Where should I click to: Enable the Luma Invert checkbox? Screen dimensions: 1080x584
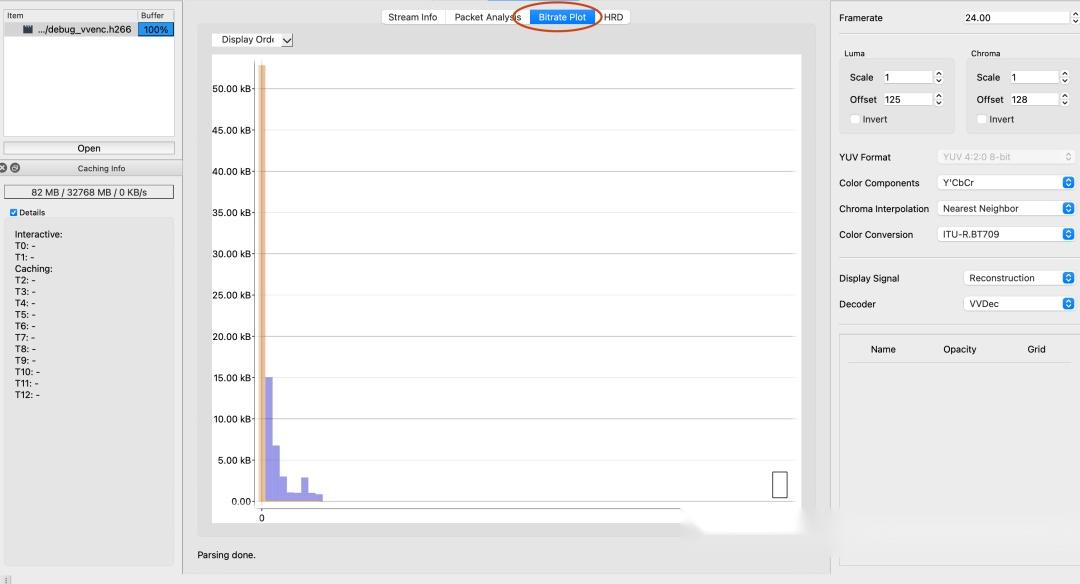click(x=855, y=119)
